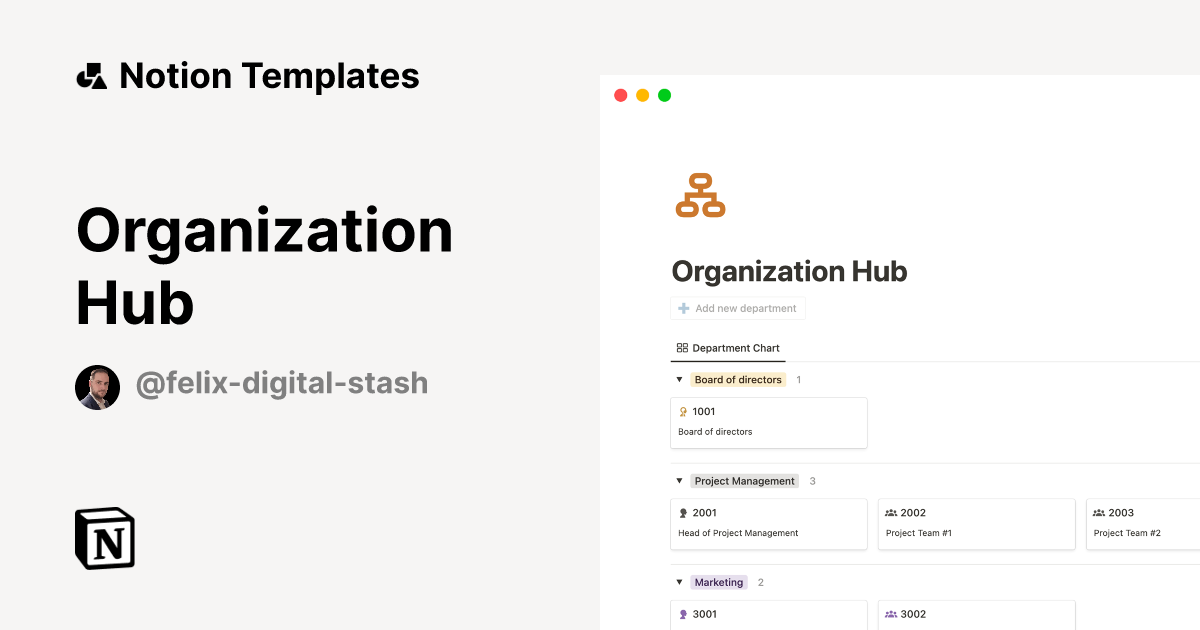Viewport: 1200px width, 630px height.
Task: Click the plus icon on Add new department
Action: coord(682,307)
